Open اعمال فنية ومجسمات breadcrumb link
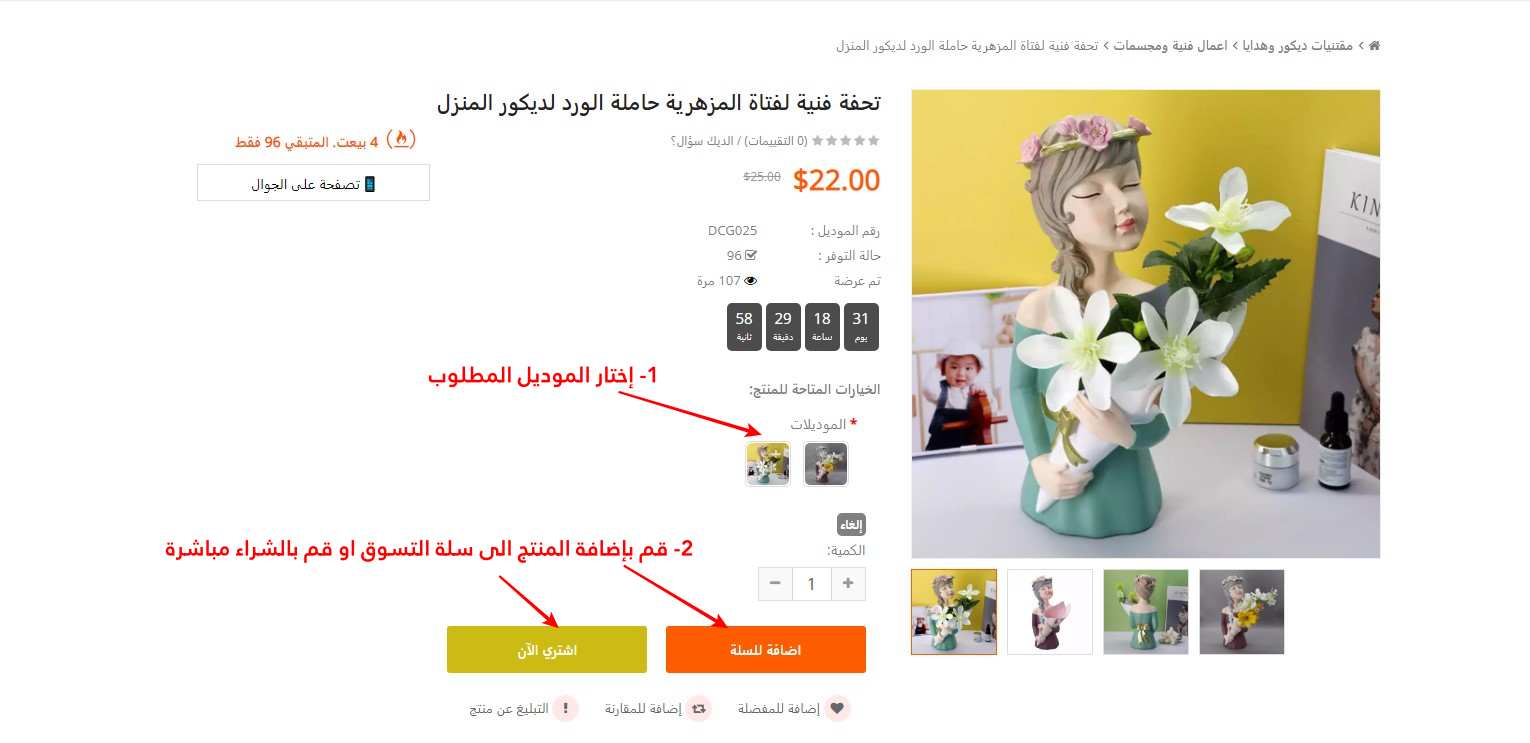This screenshot has height=743, width=1530. click(x=1171, y=46)
